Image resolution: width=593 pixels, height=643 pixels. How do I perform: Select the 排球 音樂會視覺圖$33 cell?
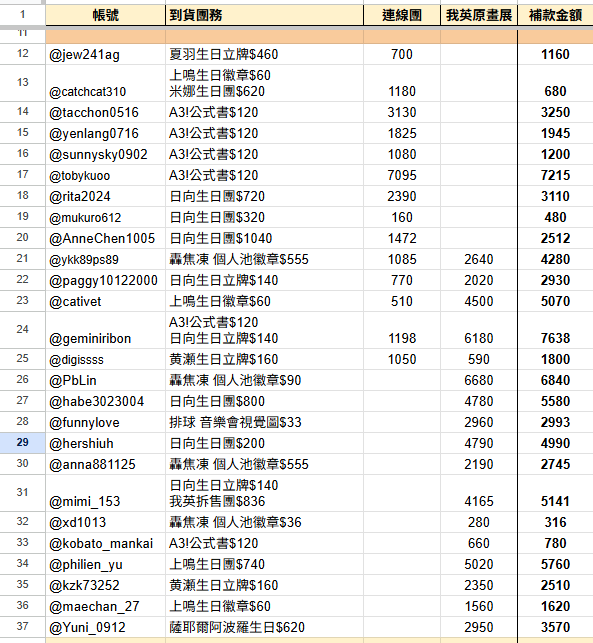[x=264, y=422]
